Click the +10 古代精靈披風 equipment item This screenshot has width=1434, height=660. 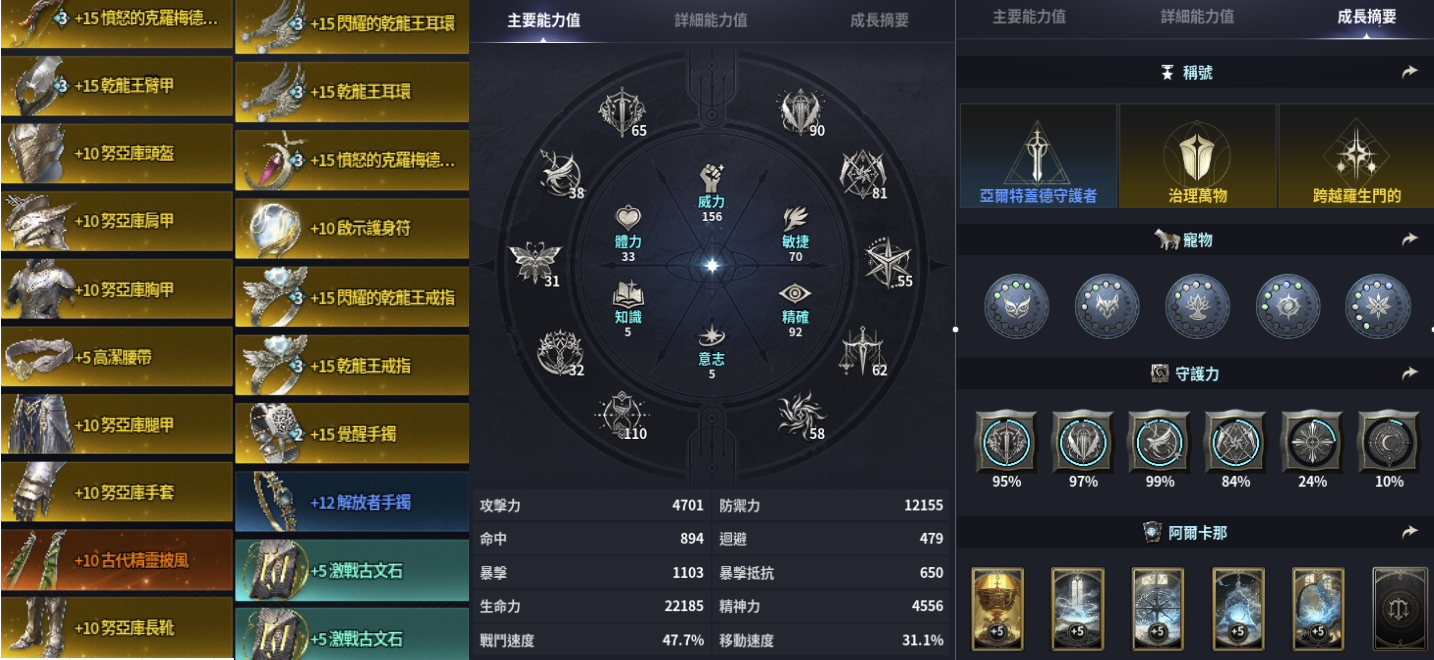click(117, 560)
